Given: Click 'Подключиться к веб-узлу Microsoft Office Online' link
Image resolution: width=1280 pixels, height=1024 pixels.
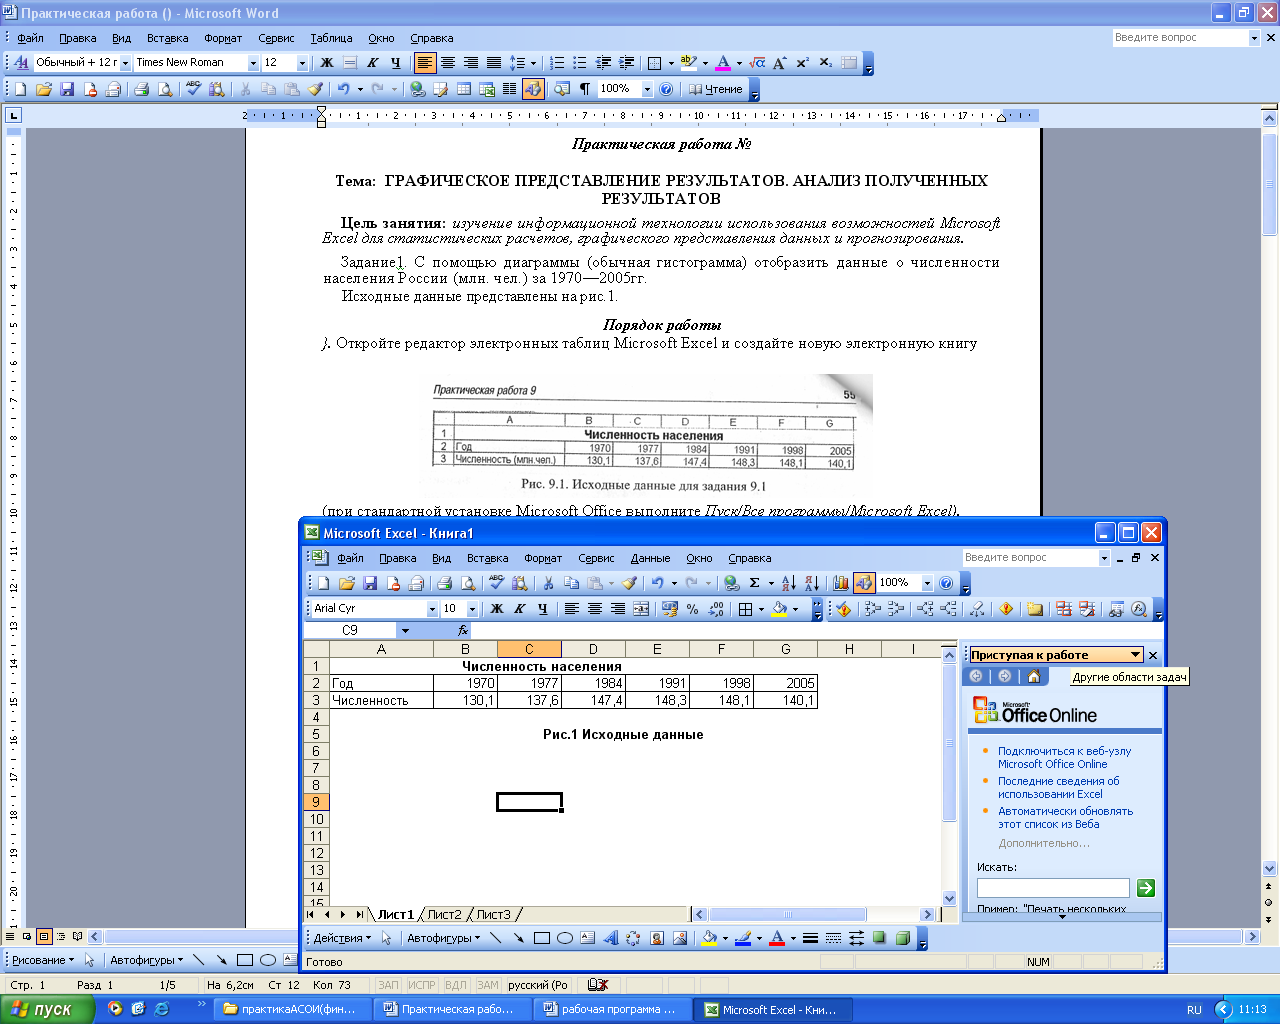Looking at the screenshot, I should click(1064, 757).
